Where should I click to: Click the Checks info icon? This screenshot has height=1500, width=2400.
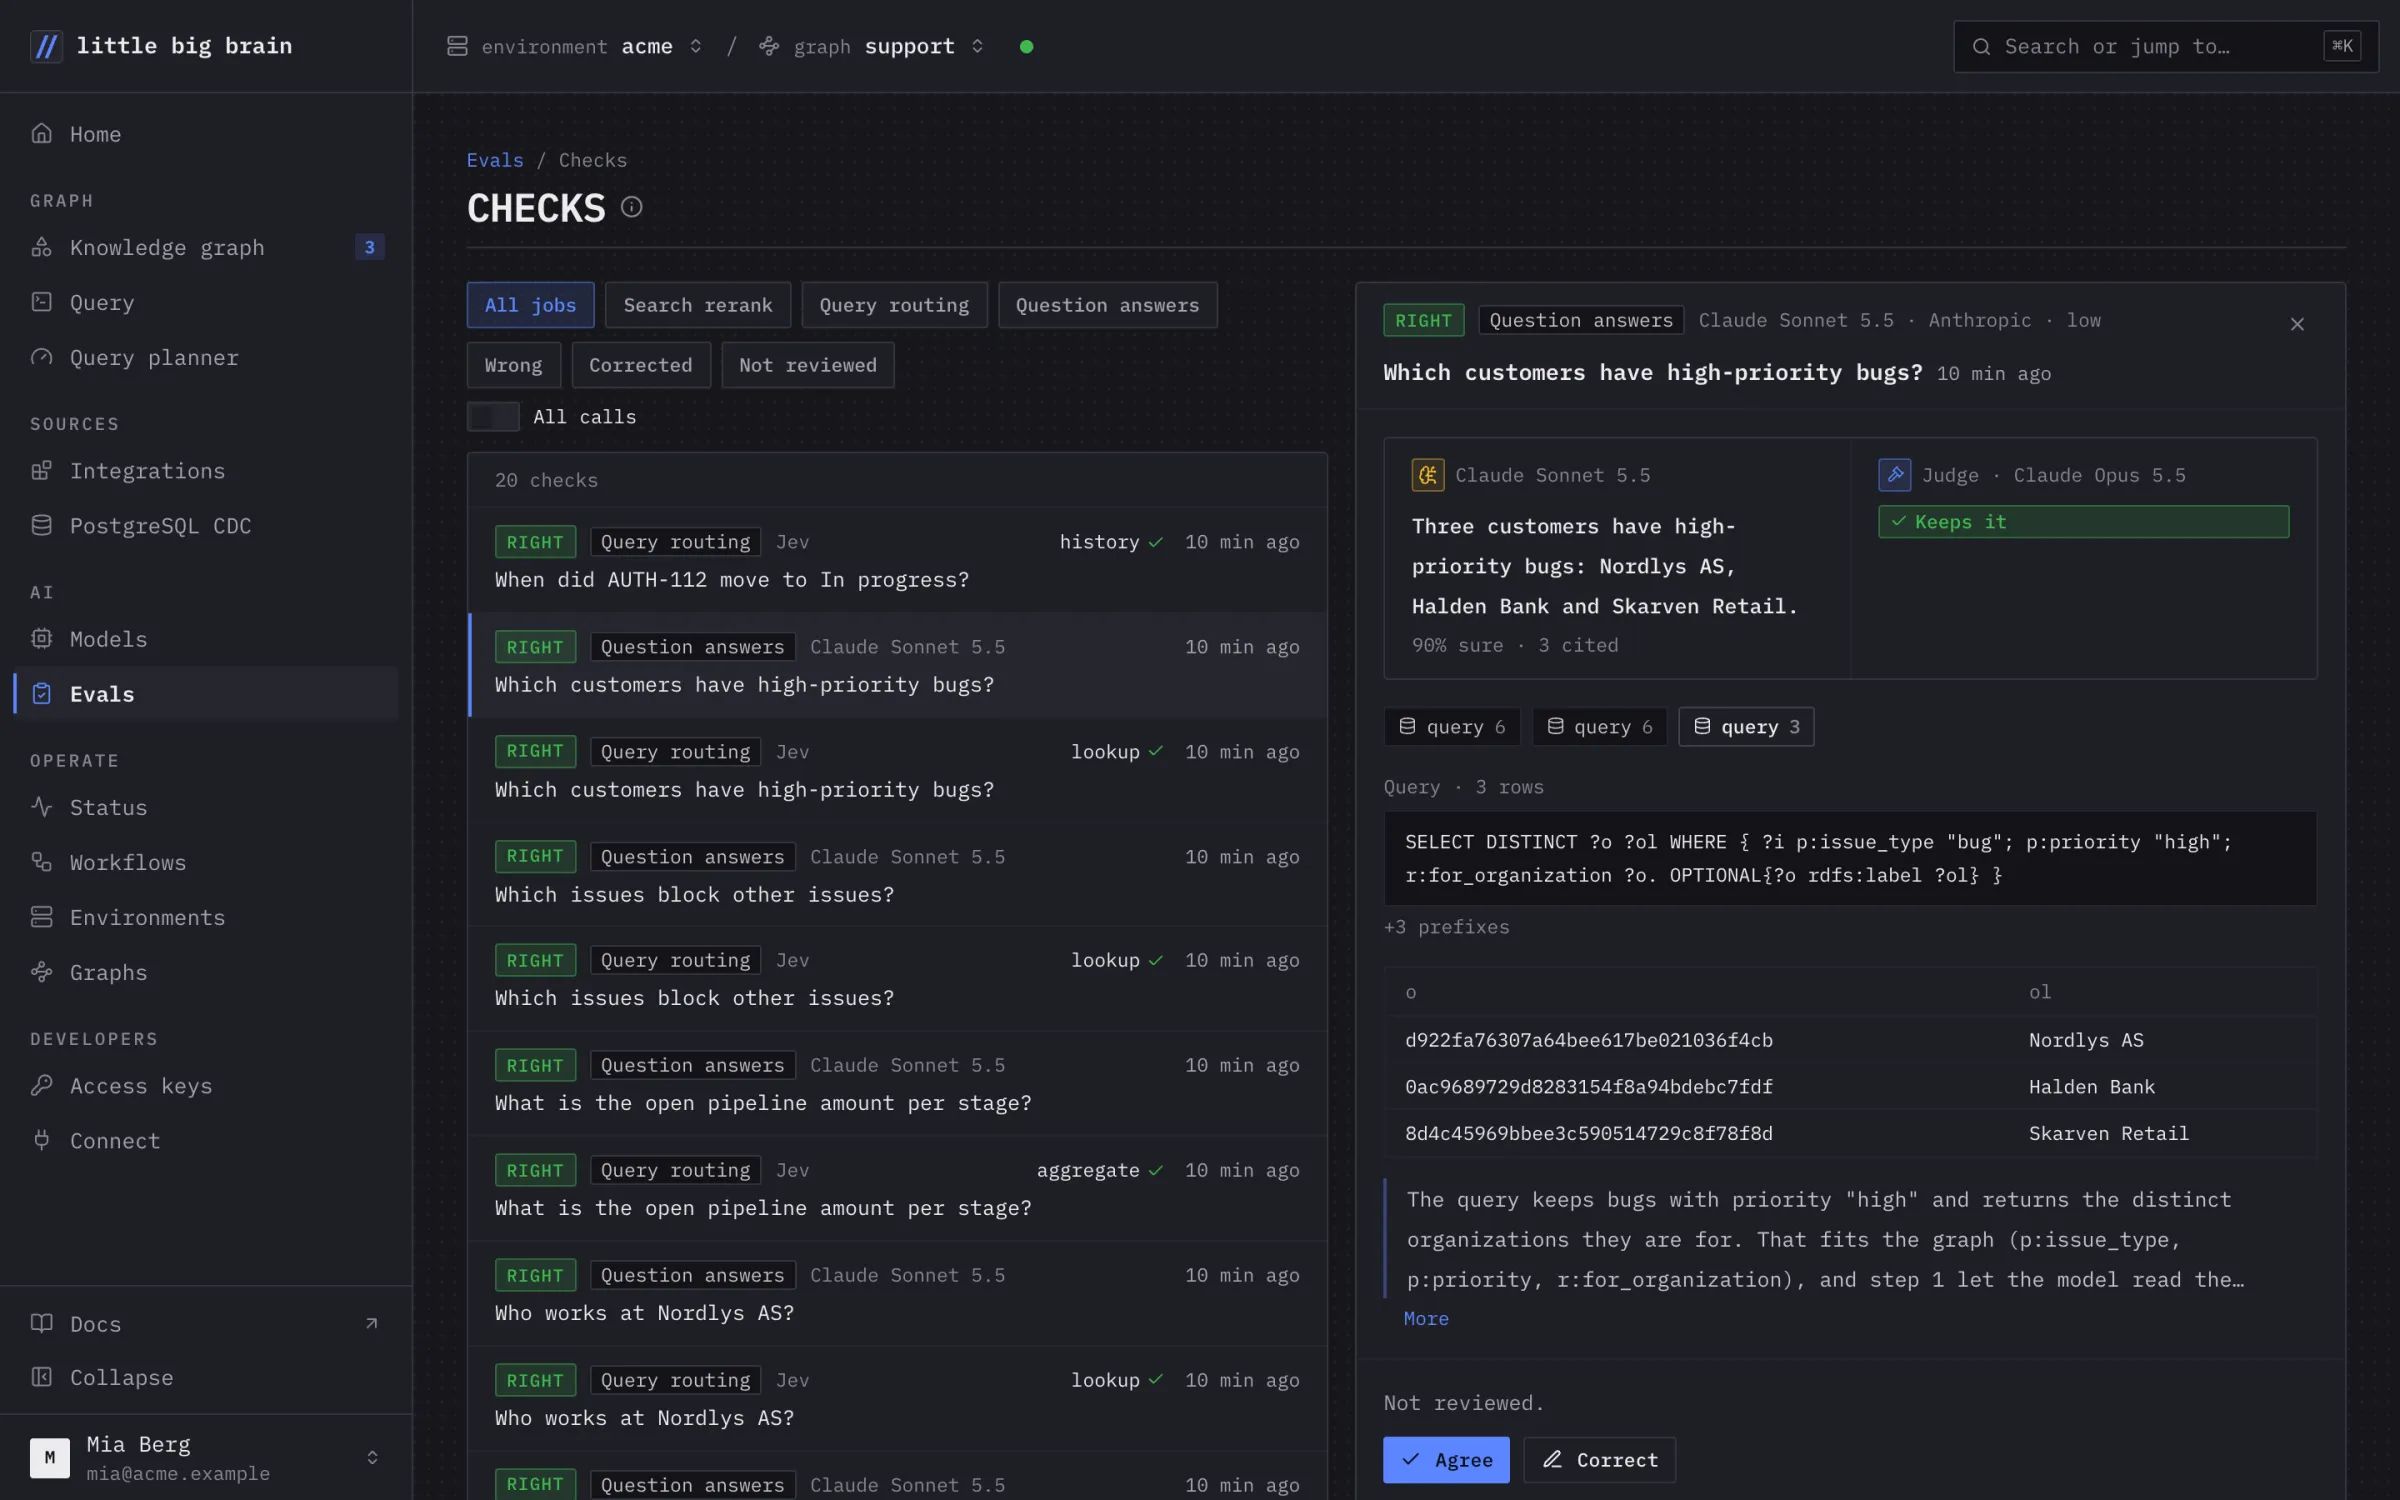coord(631,207)
